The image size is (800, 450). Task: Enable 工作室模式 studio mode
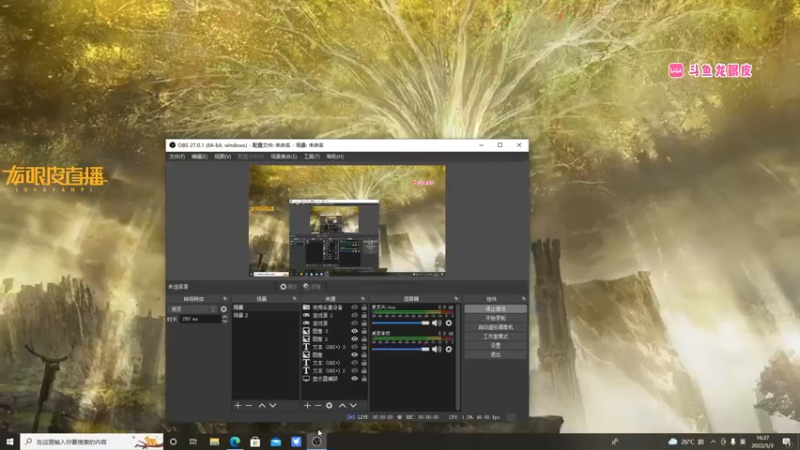495,336
